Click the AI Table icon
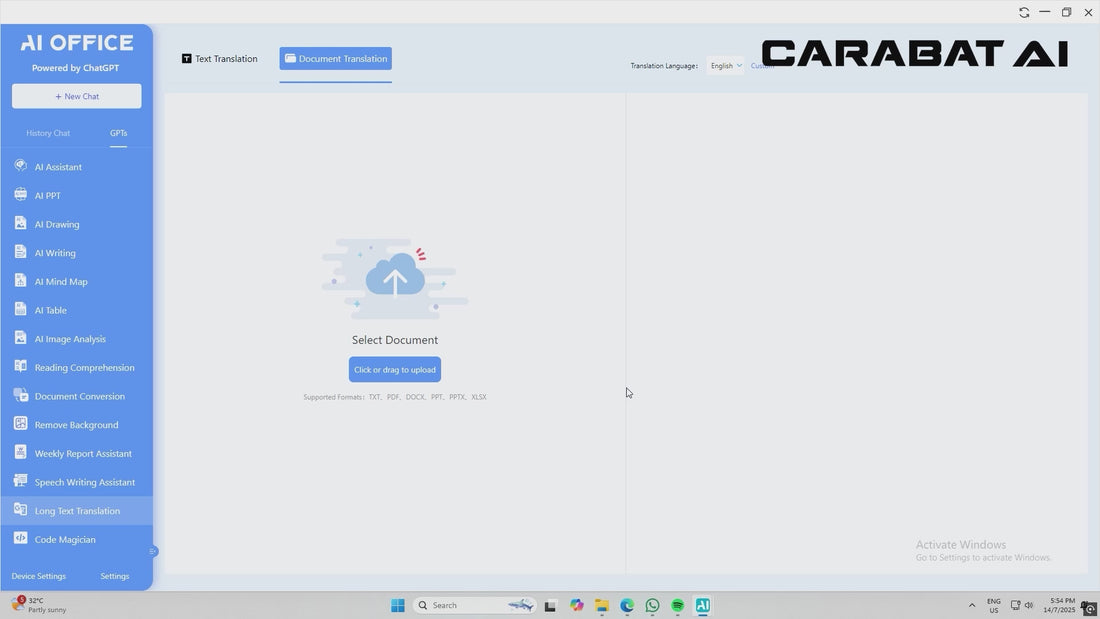This screenshot has width=1100, height=619. pos(20,309)
